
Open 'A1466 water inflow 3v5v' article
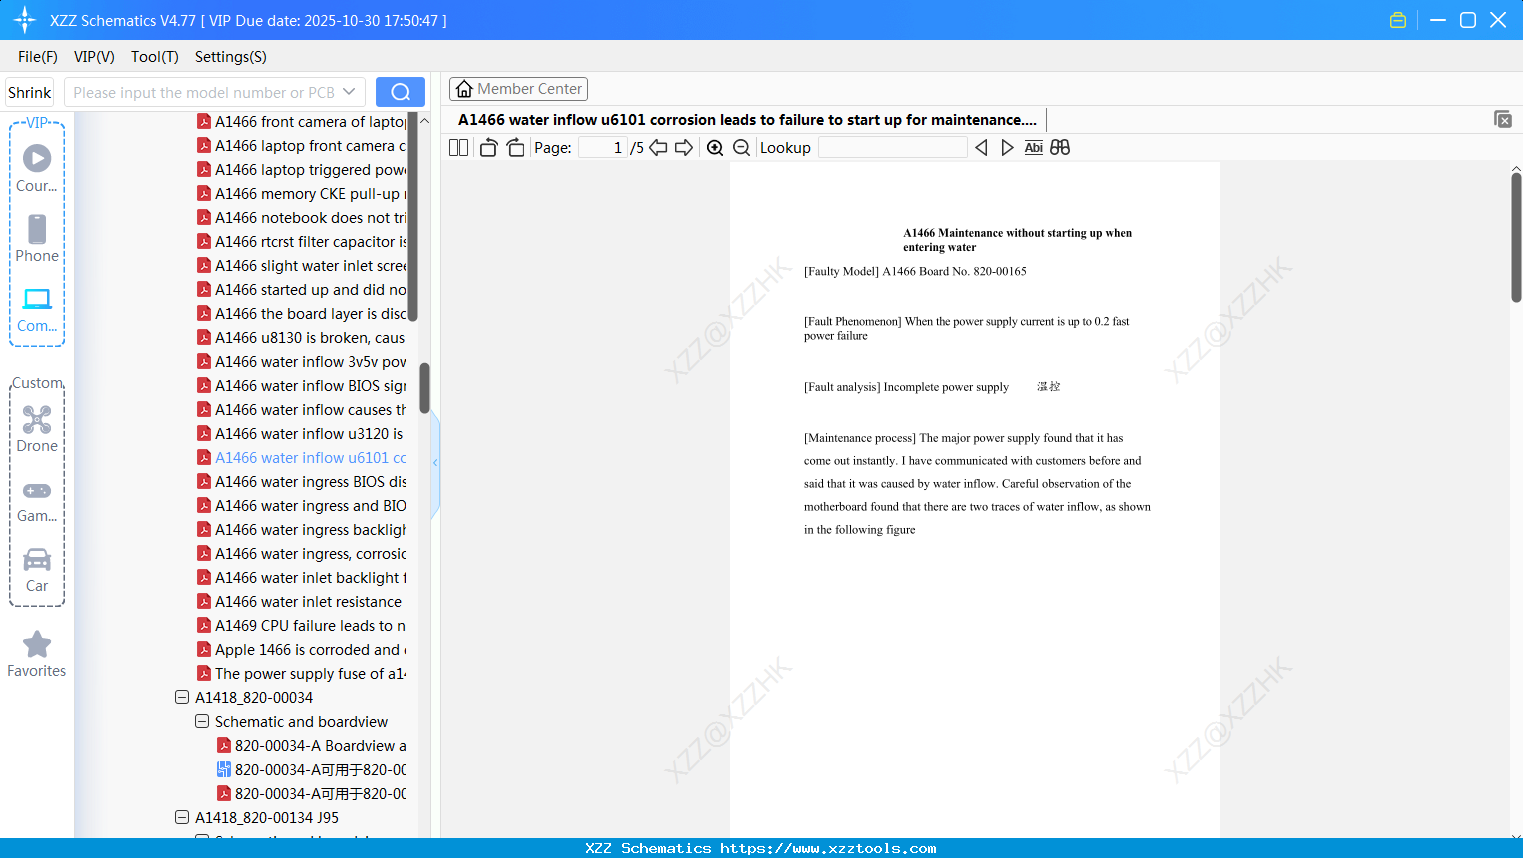point(302,362)
